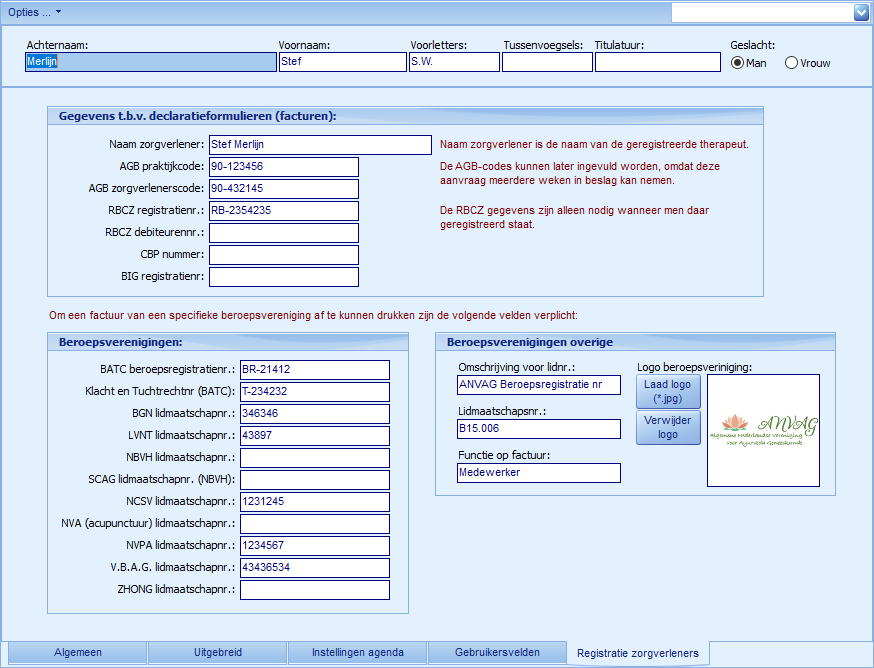This screenshot has width=874, height=668.
Task: Click the ZHONG lidmaatschapnr. field
Action: click(x=314, y=590)
